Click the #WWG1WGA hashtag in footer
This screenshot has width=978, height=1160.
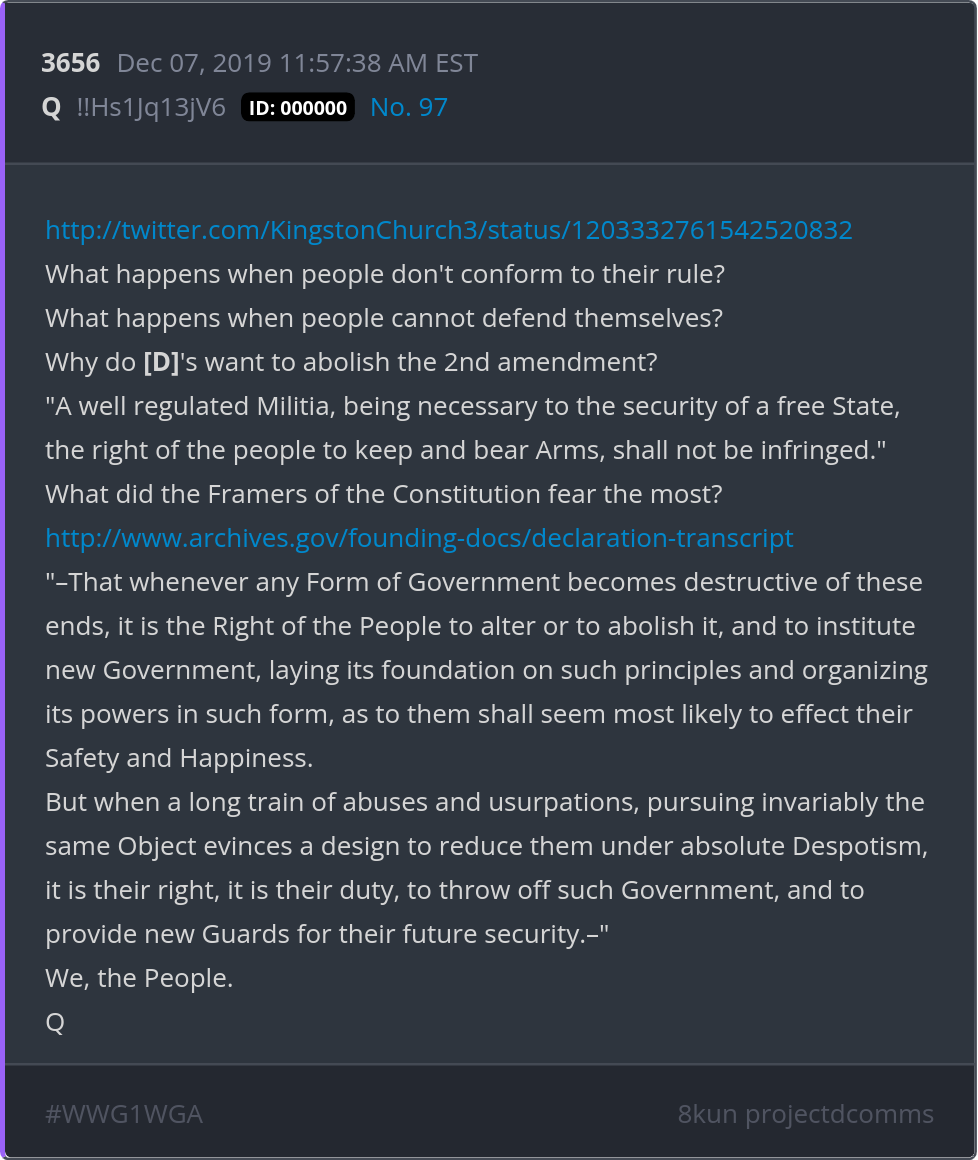pyautogui.click(x=124, y=1114)
